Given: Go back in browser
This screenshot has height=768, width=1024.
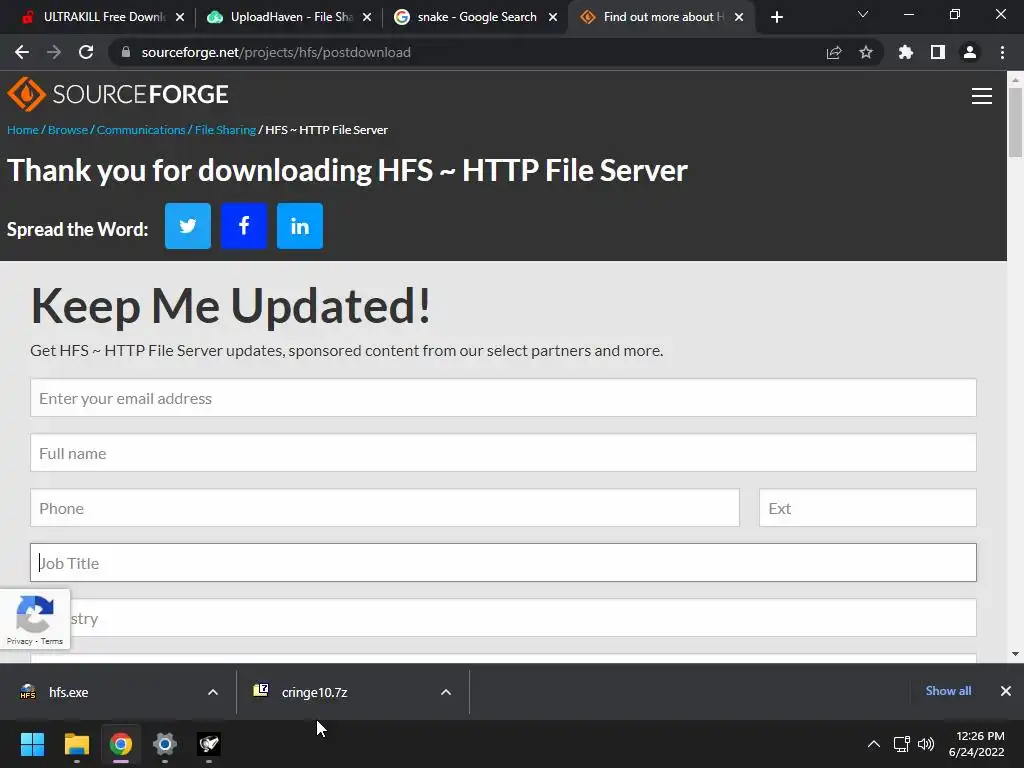Looking at the screenshot, I should click(x=22, y=52).
